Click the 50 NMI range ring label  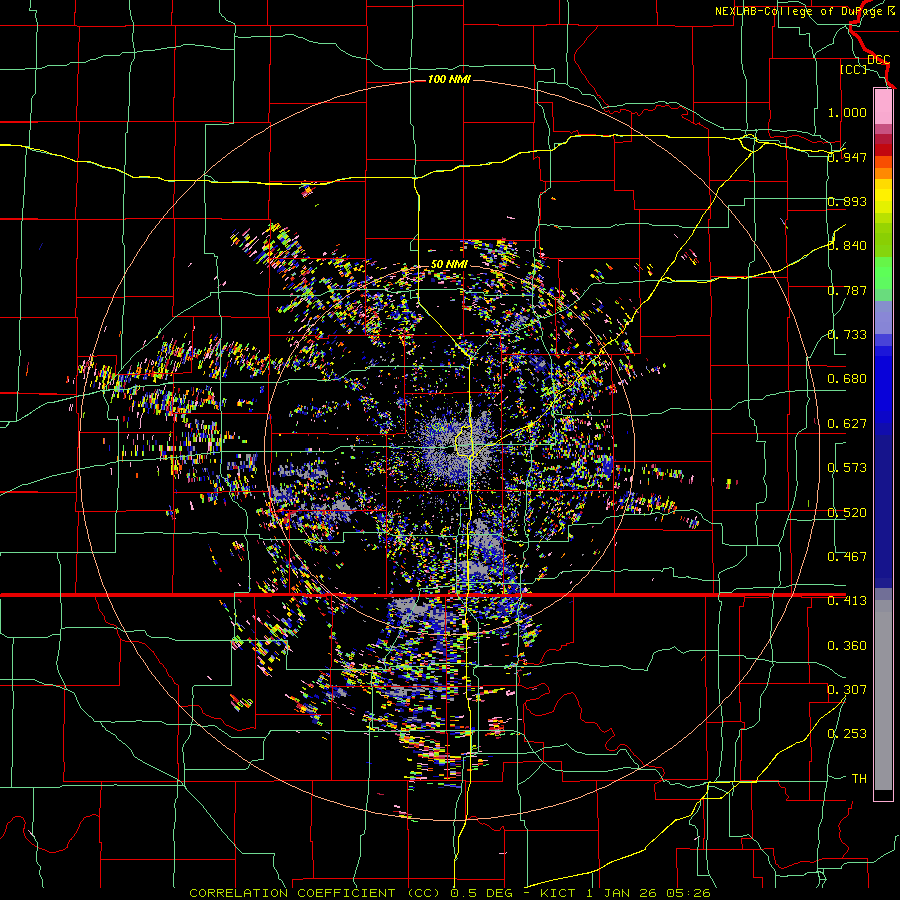449,265
